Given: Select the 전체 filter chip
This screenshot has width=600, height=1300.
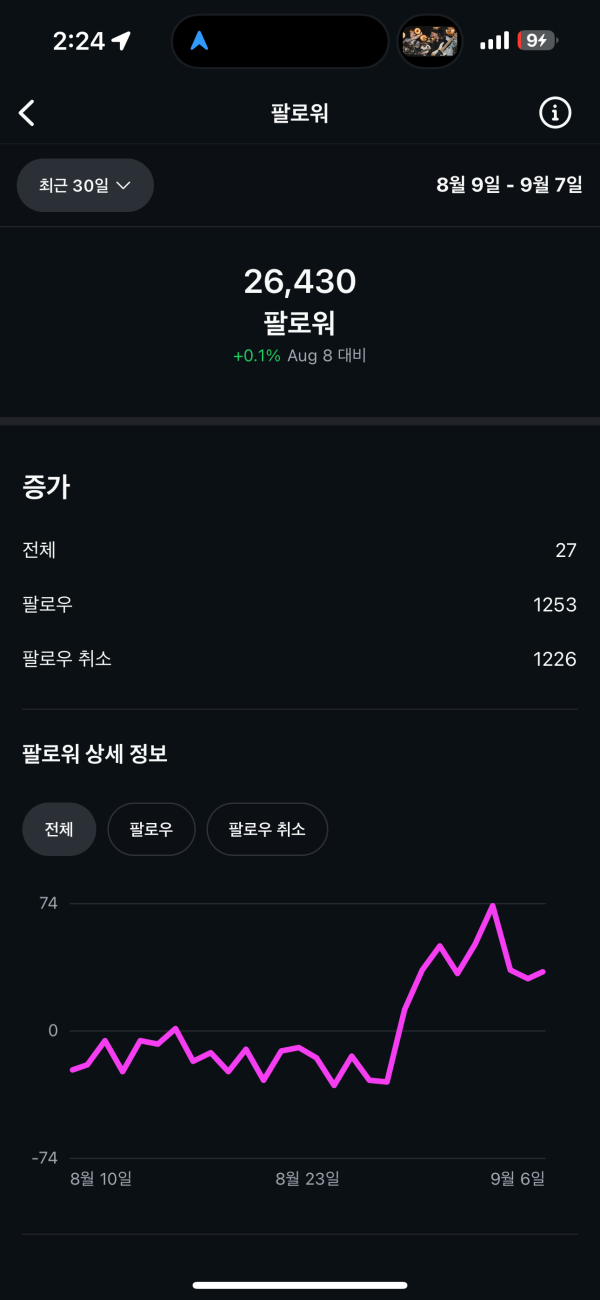Looking at the screenshot, I should [59, 829].
